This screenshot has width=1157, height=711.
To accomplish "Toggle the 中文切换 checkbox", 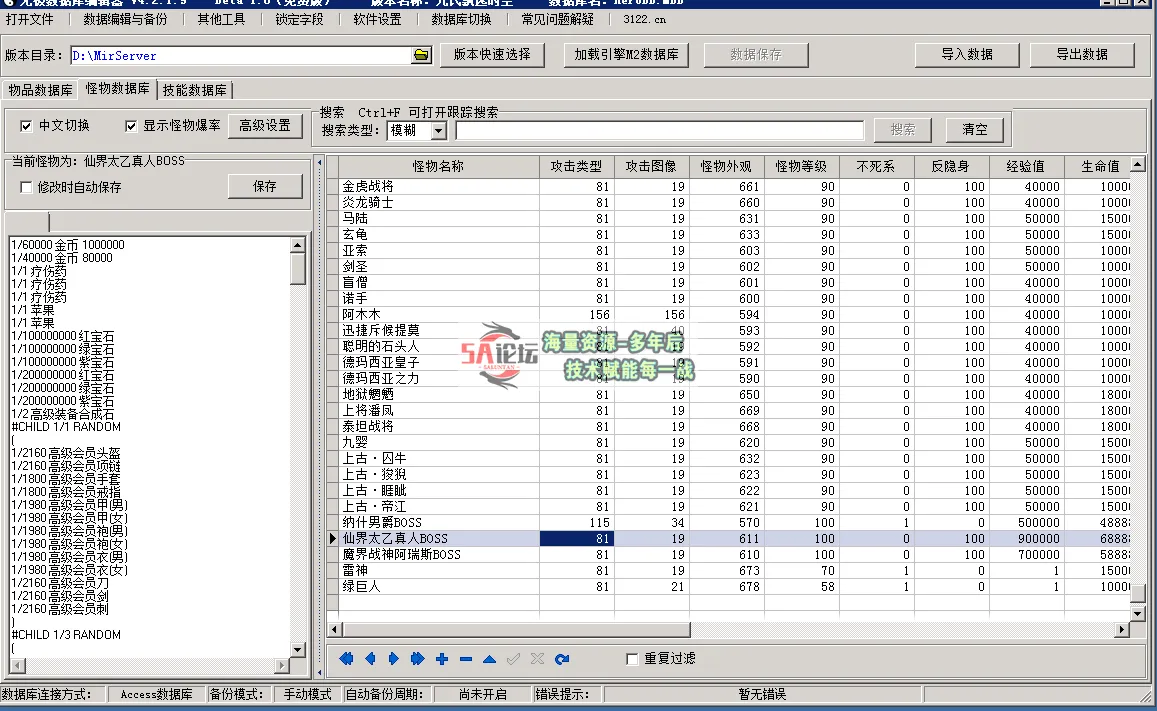I will point(26,126).
